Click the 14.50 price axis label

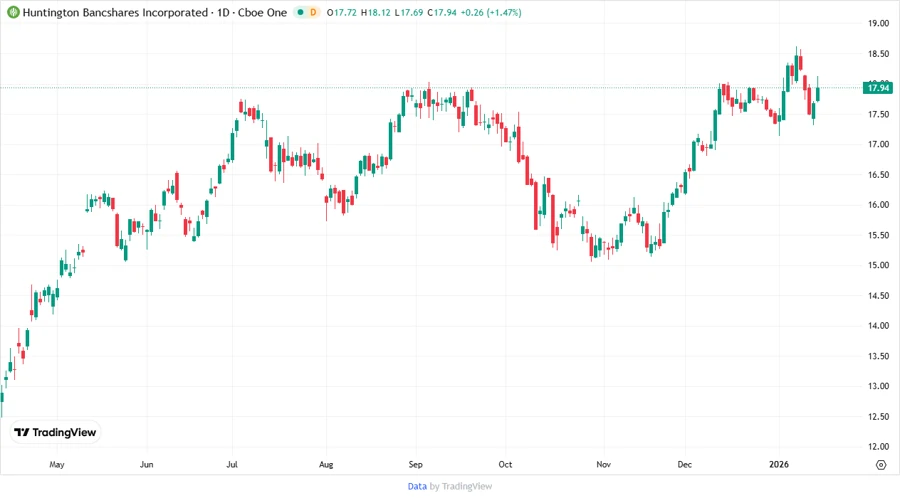click(x=878, y=295)
